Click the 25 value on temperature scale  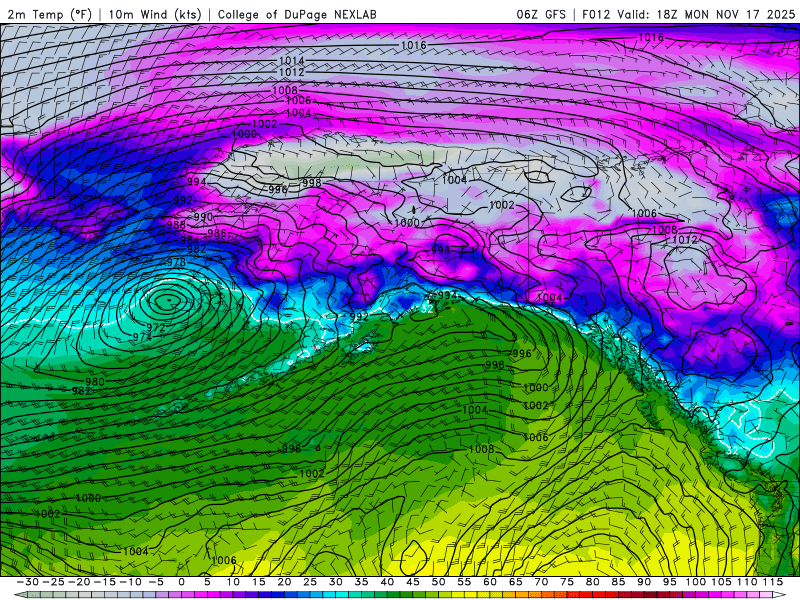tap(310, 582)
